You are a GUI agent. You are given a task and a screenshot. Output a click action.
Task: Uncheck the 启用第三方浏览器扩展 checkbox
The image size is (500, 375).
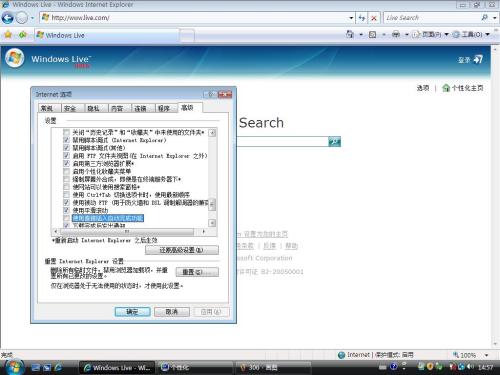point(66,163)
